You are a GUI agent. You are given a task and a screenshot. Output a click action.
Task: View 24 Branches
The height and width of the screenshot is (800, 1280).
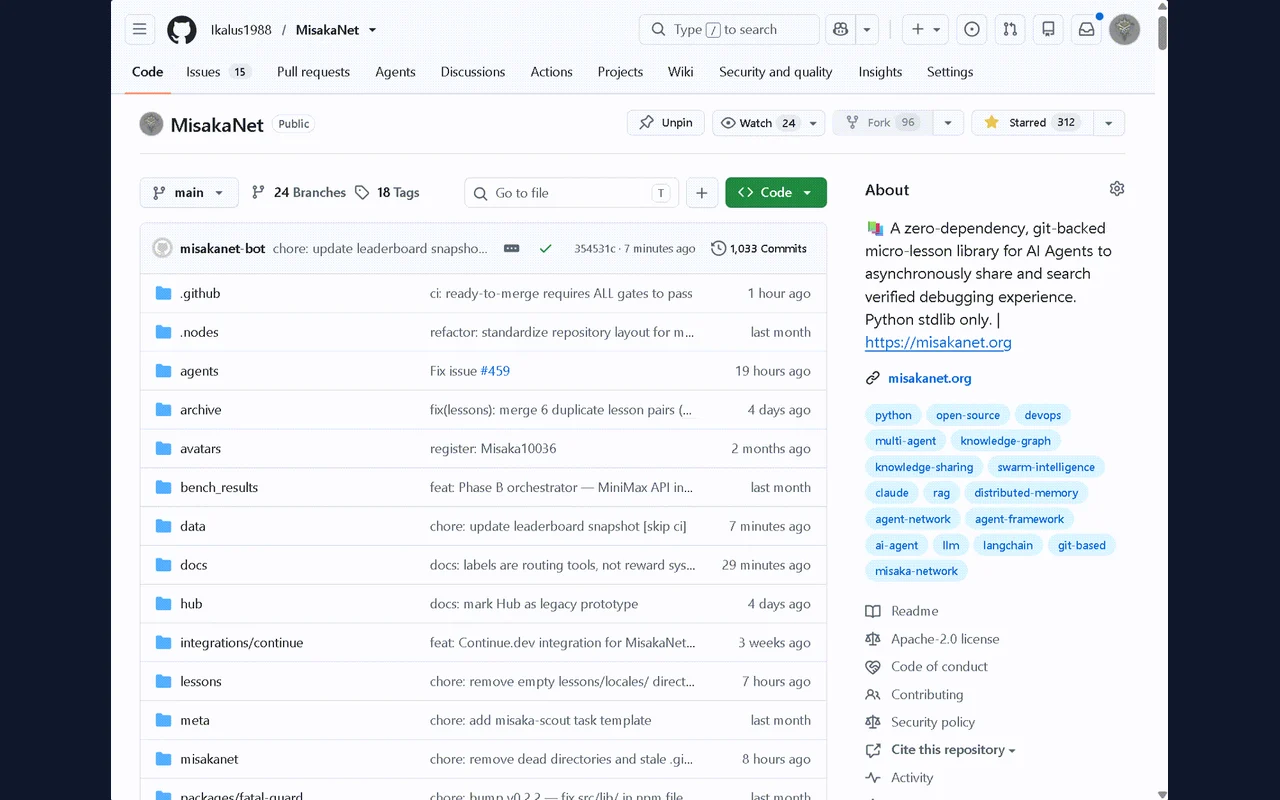299,192
